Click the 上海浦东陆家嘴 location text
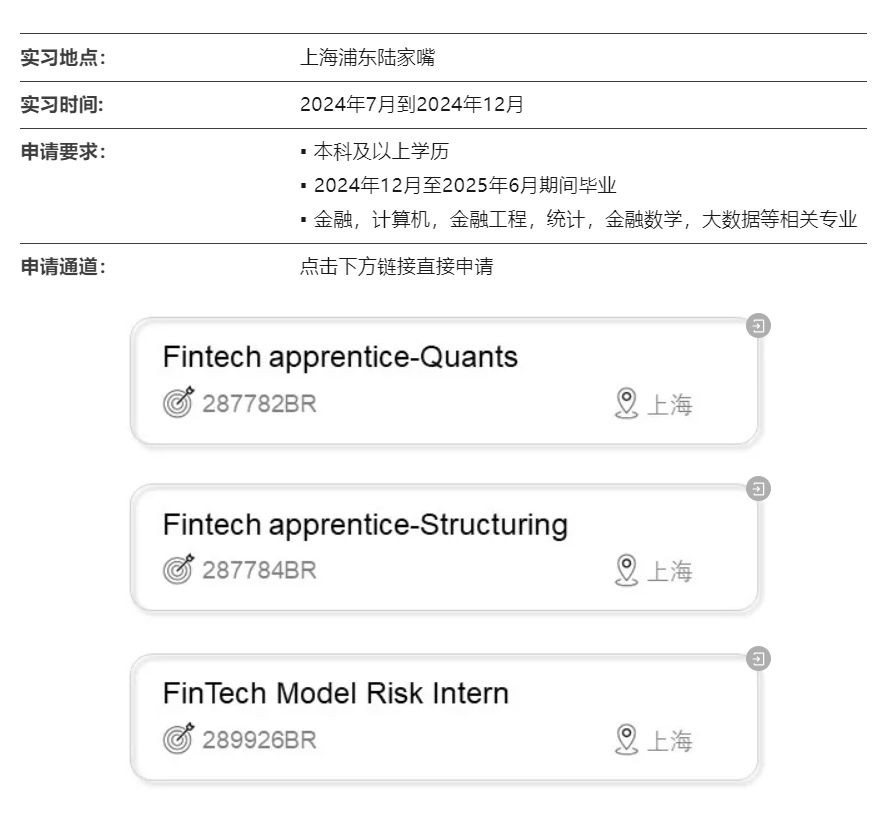The height and width of the screenshot is (838, 883). point(367,58)
